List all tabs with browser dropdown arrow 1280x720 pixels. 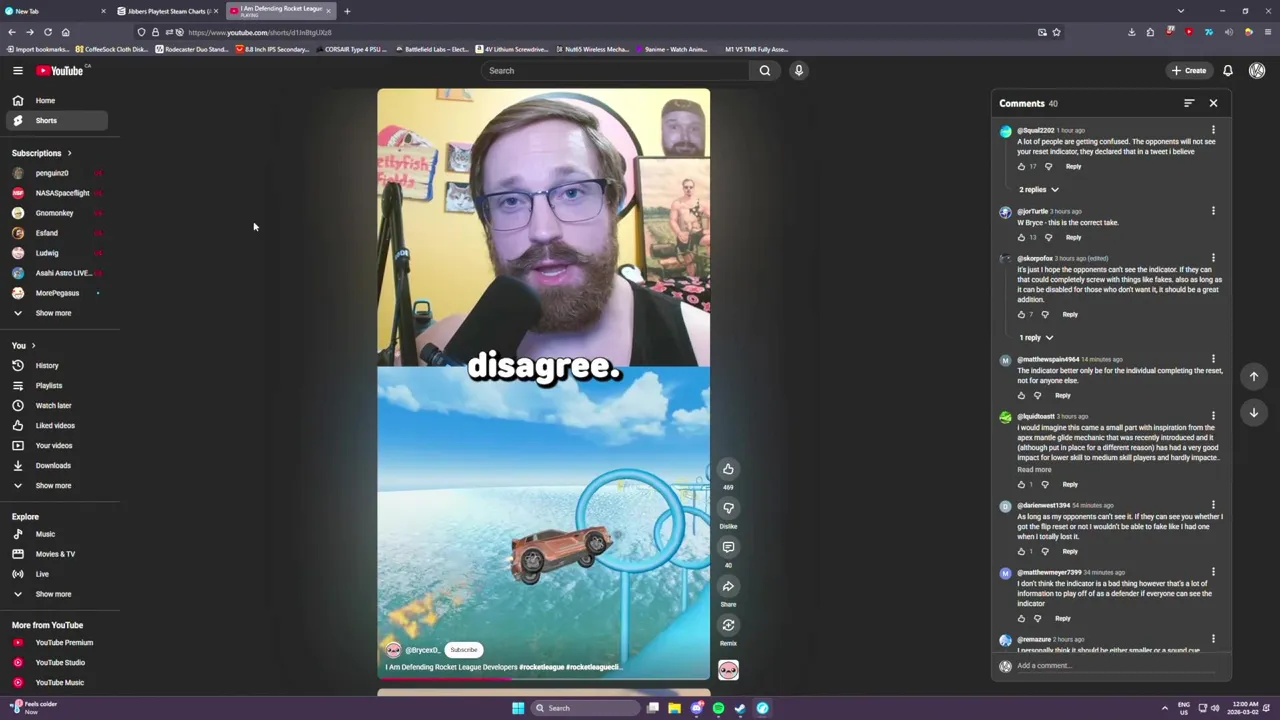(1181, 11)
